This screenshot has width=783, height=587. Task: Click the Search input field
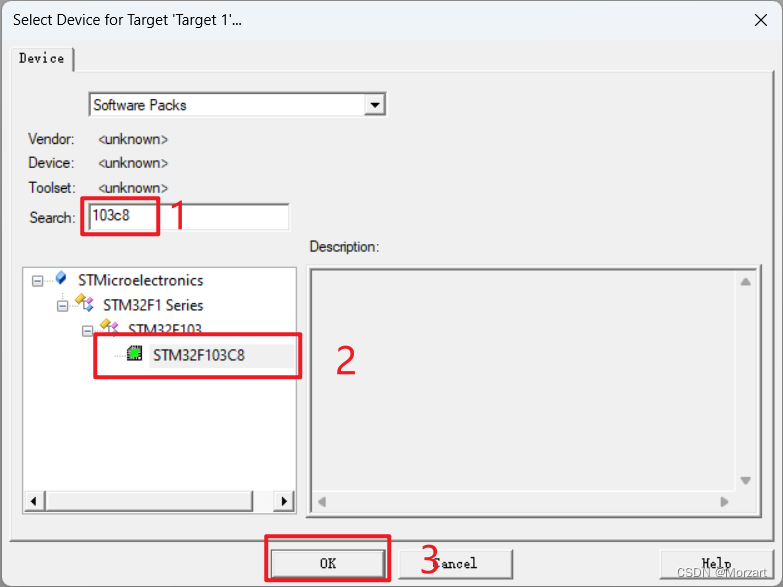pyautogui.click(x=189, y=217)
